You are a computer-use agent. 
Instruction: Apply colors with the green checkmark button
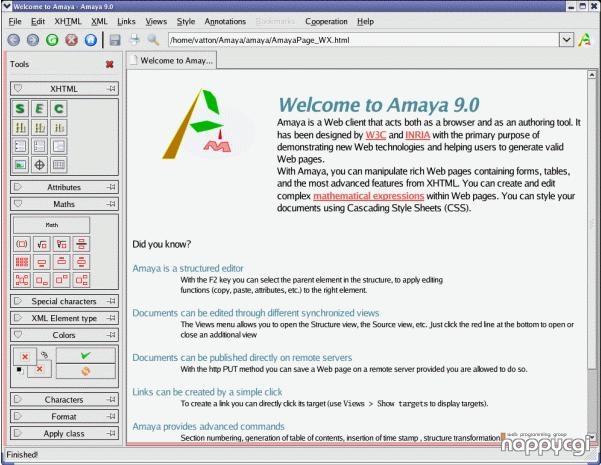tap(85, 356)
